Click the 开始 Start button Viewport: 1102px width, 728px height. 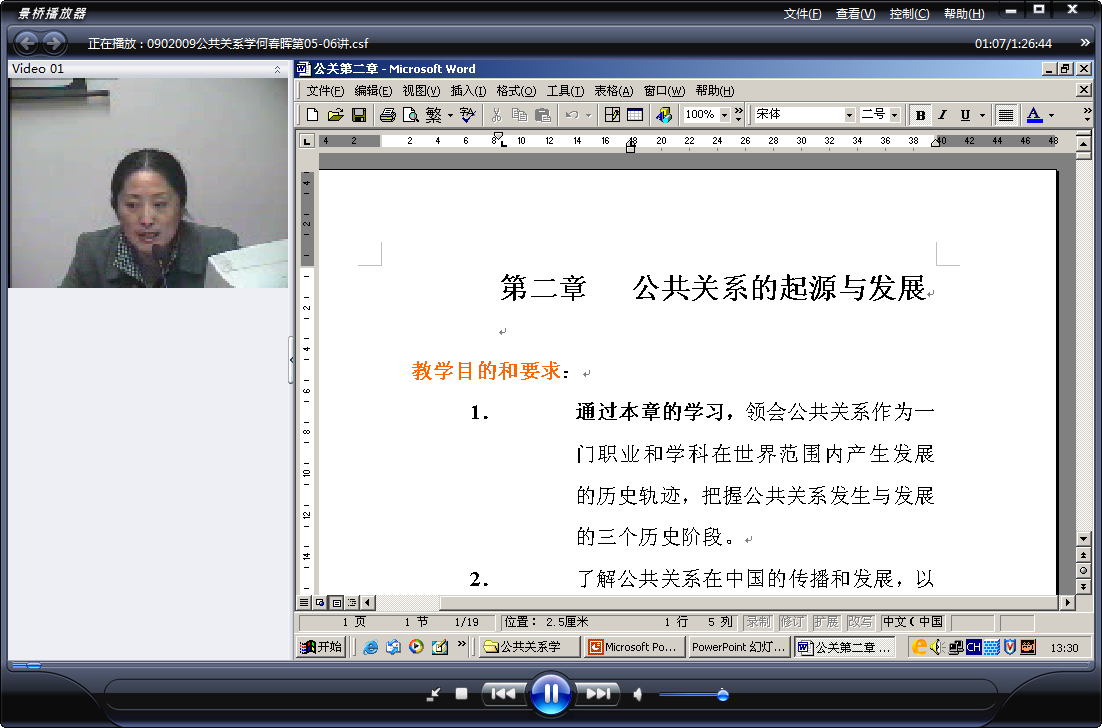321,646
